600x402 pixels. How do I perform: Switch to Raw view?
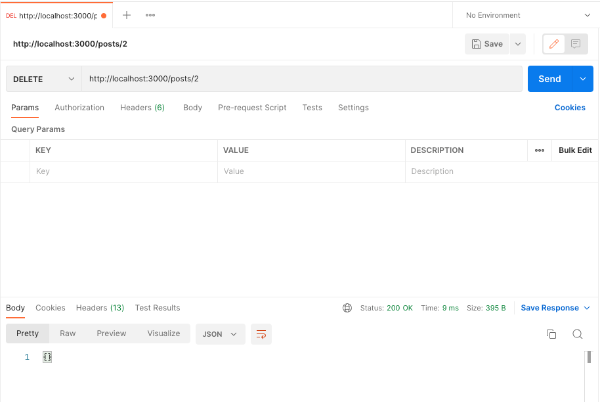pyautogui.click(x=68, y=334)
